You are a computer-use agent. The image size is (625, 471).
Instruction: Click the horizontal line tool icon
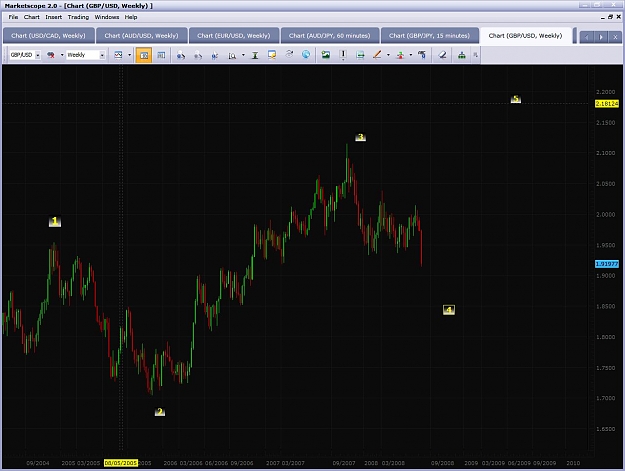click(360, 55)
